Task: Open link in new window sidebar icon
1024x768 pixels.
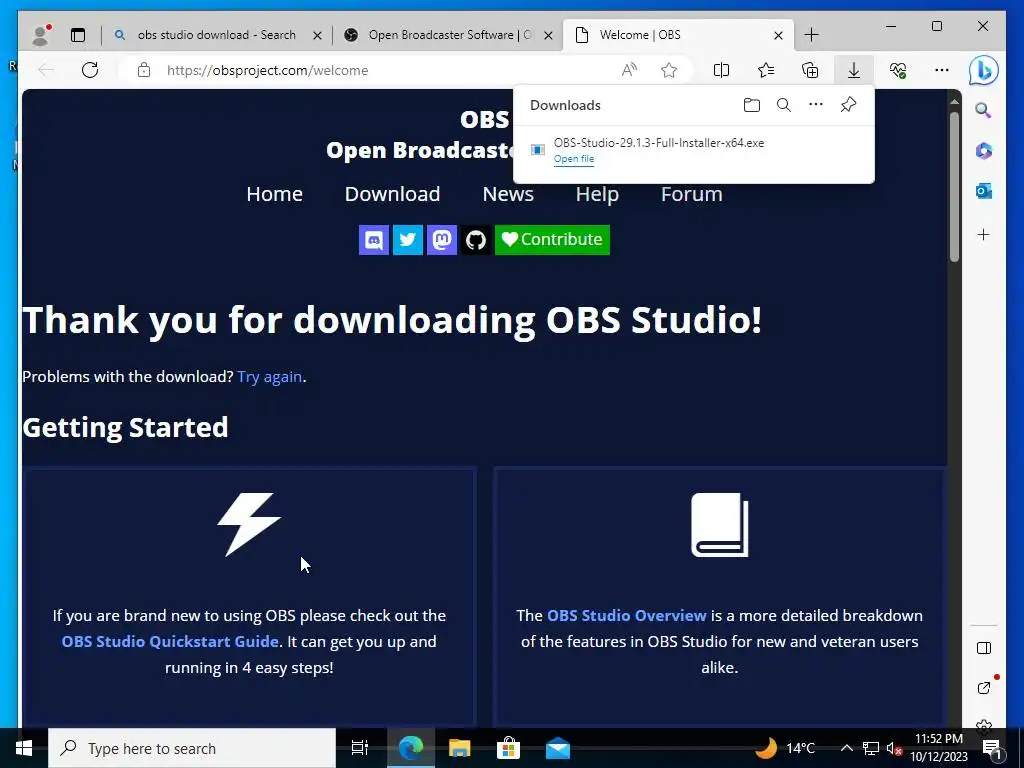Action: (x=984, y=688)
